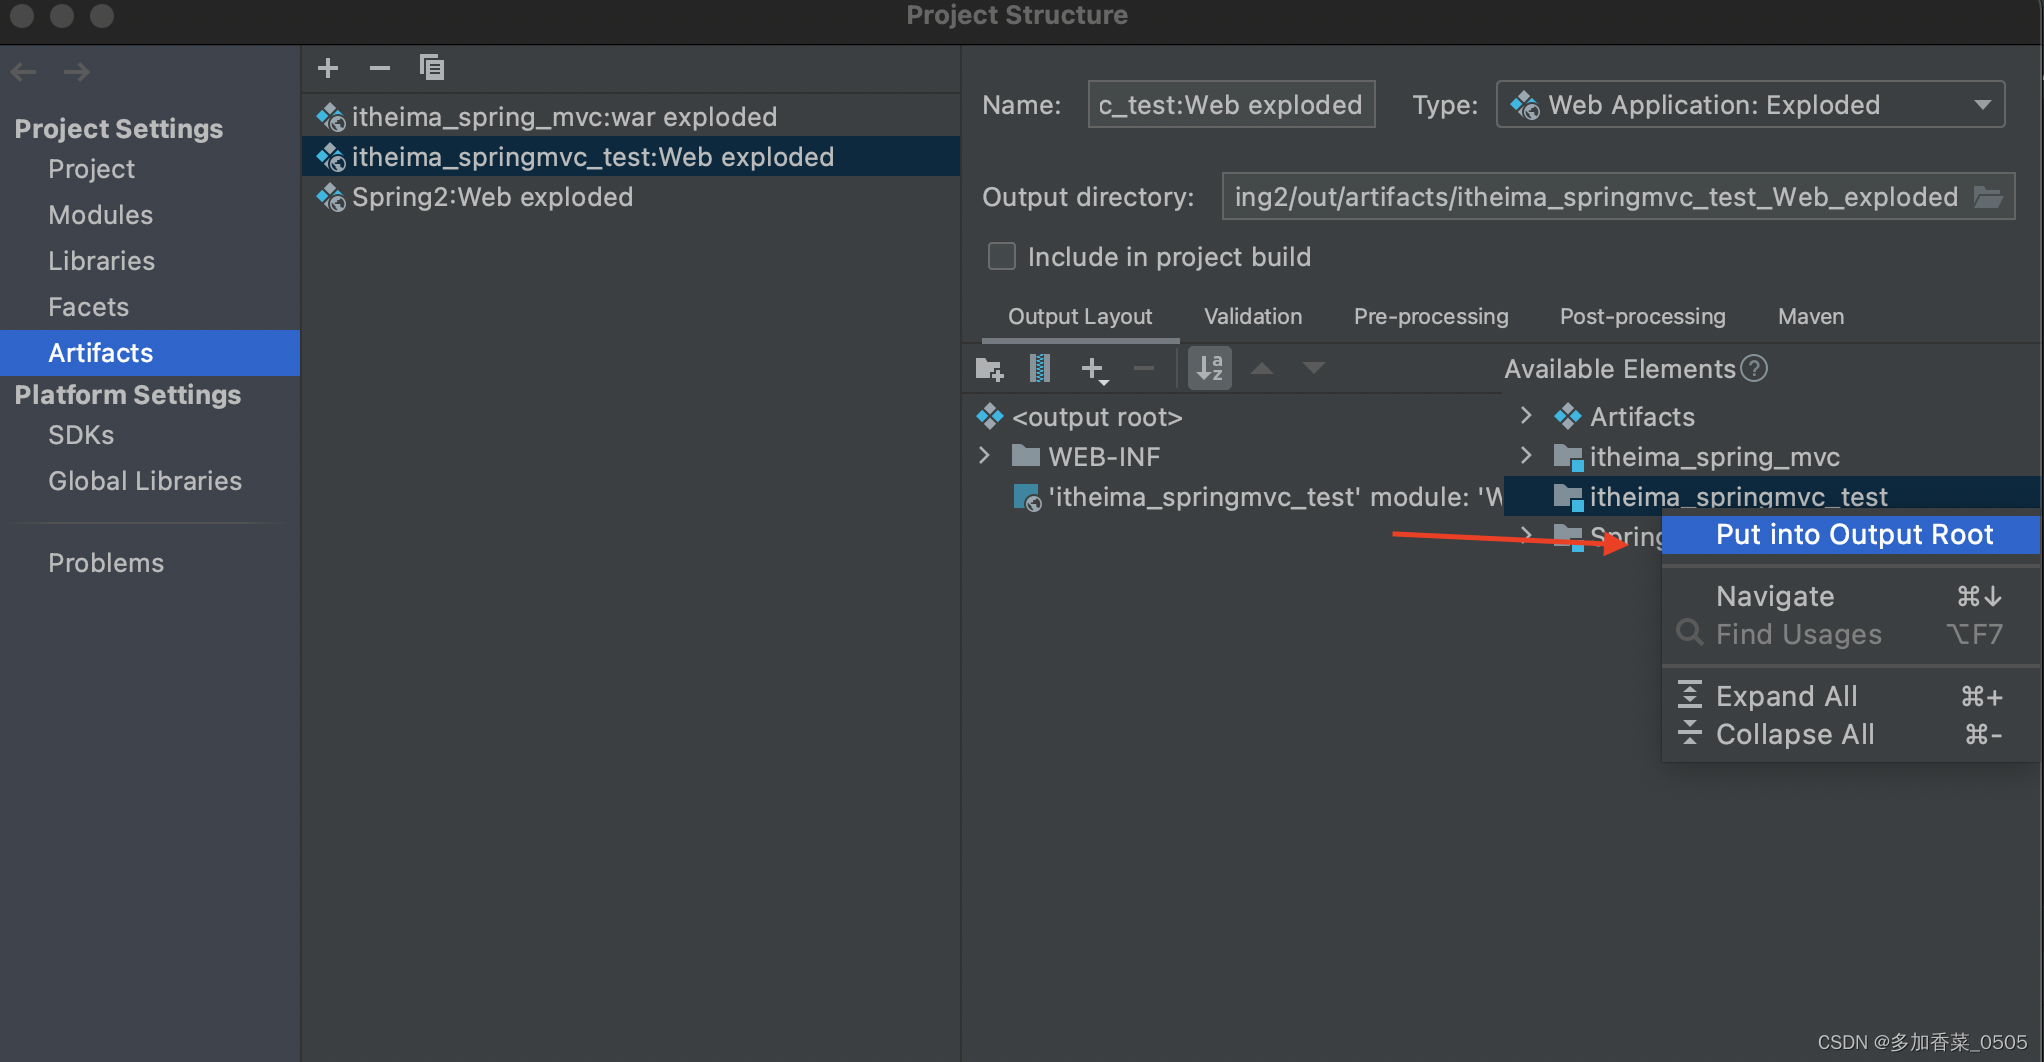2044x1062 pixels.
Task: Add a new artifact with the plus icon
Action: 328,68
